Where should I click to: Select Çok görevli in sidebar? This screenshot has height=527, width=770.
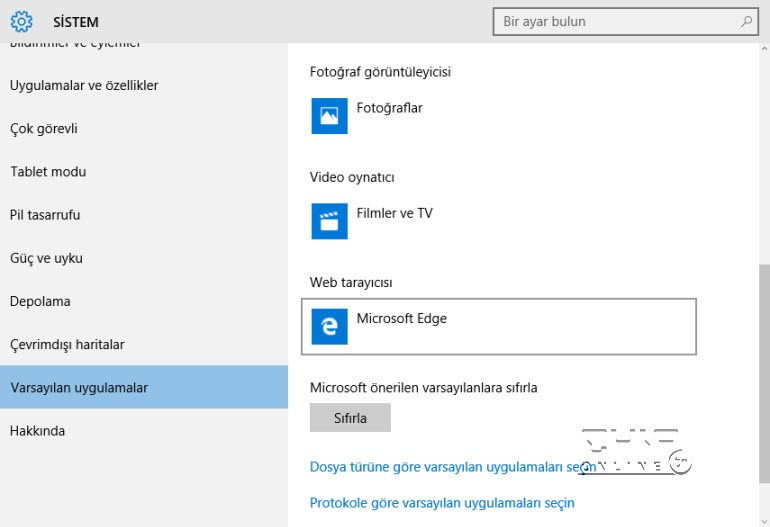144,128
